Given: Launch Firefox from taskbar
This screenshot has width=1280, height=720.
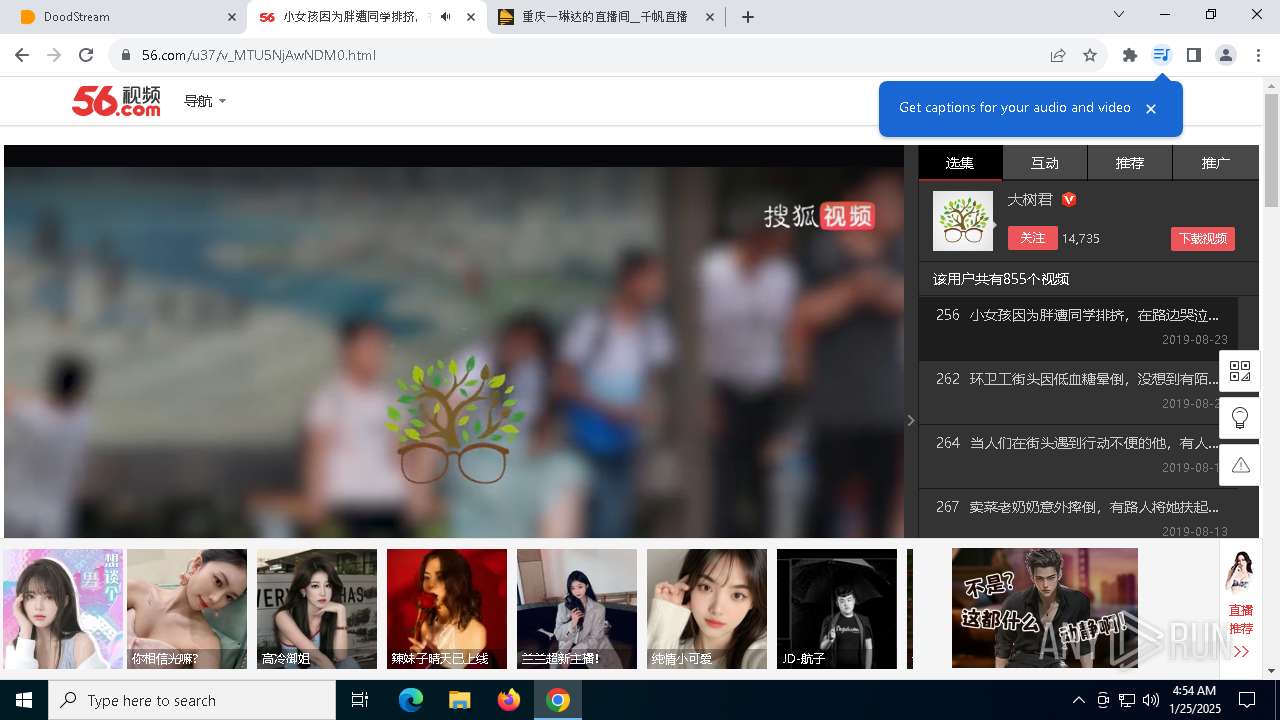Looking at the screenshot, I should pos(508,700).
